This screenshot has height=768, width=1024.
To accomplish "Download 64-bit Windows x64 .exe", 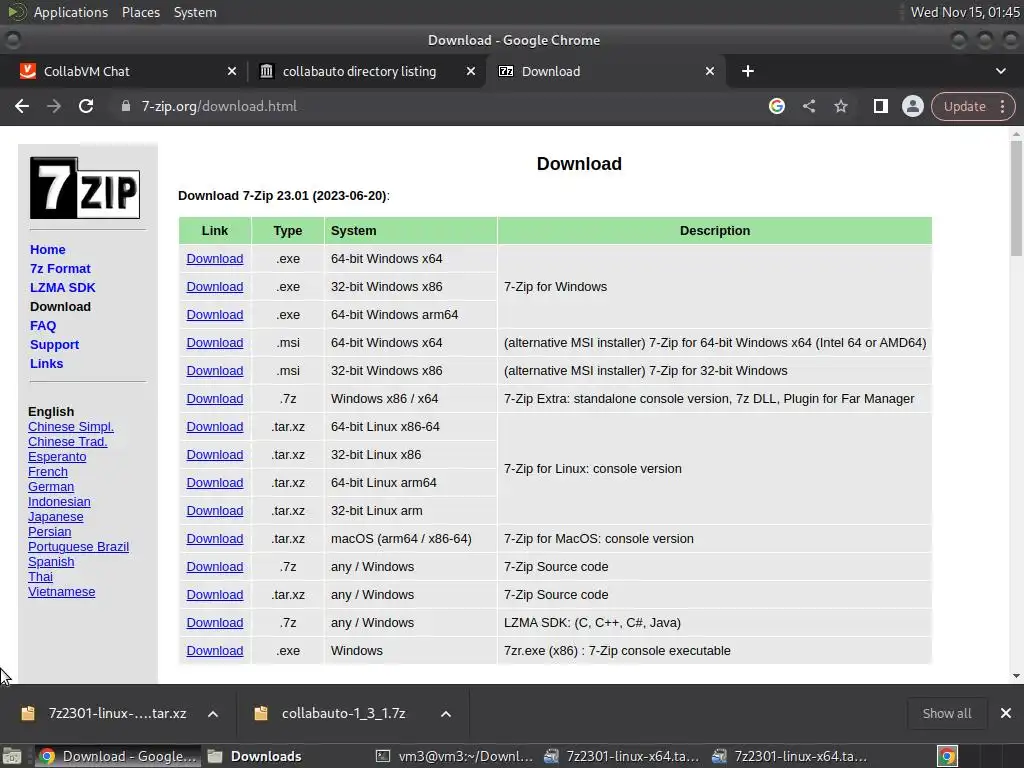I will [x=215, y=259].
